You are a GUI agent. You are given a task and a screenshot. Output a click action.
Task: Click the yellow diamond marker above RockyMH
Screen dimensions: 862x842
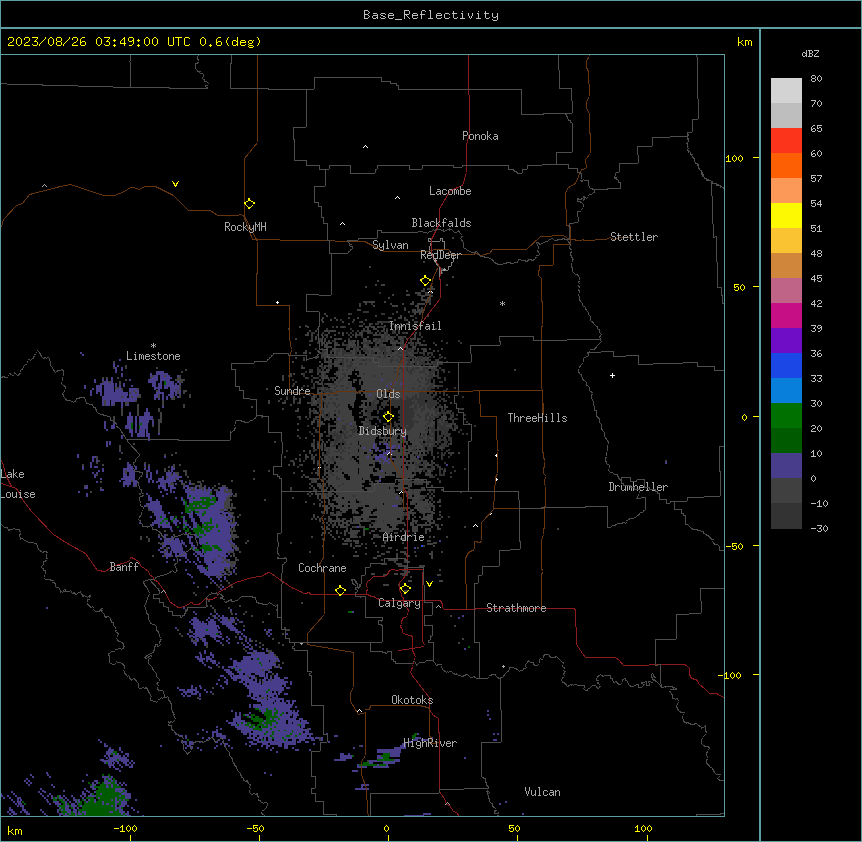(x=250, y=204)
